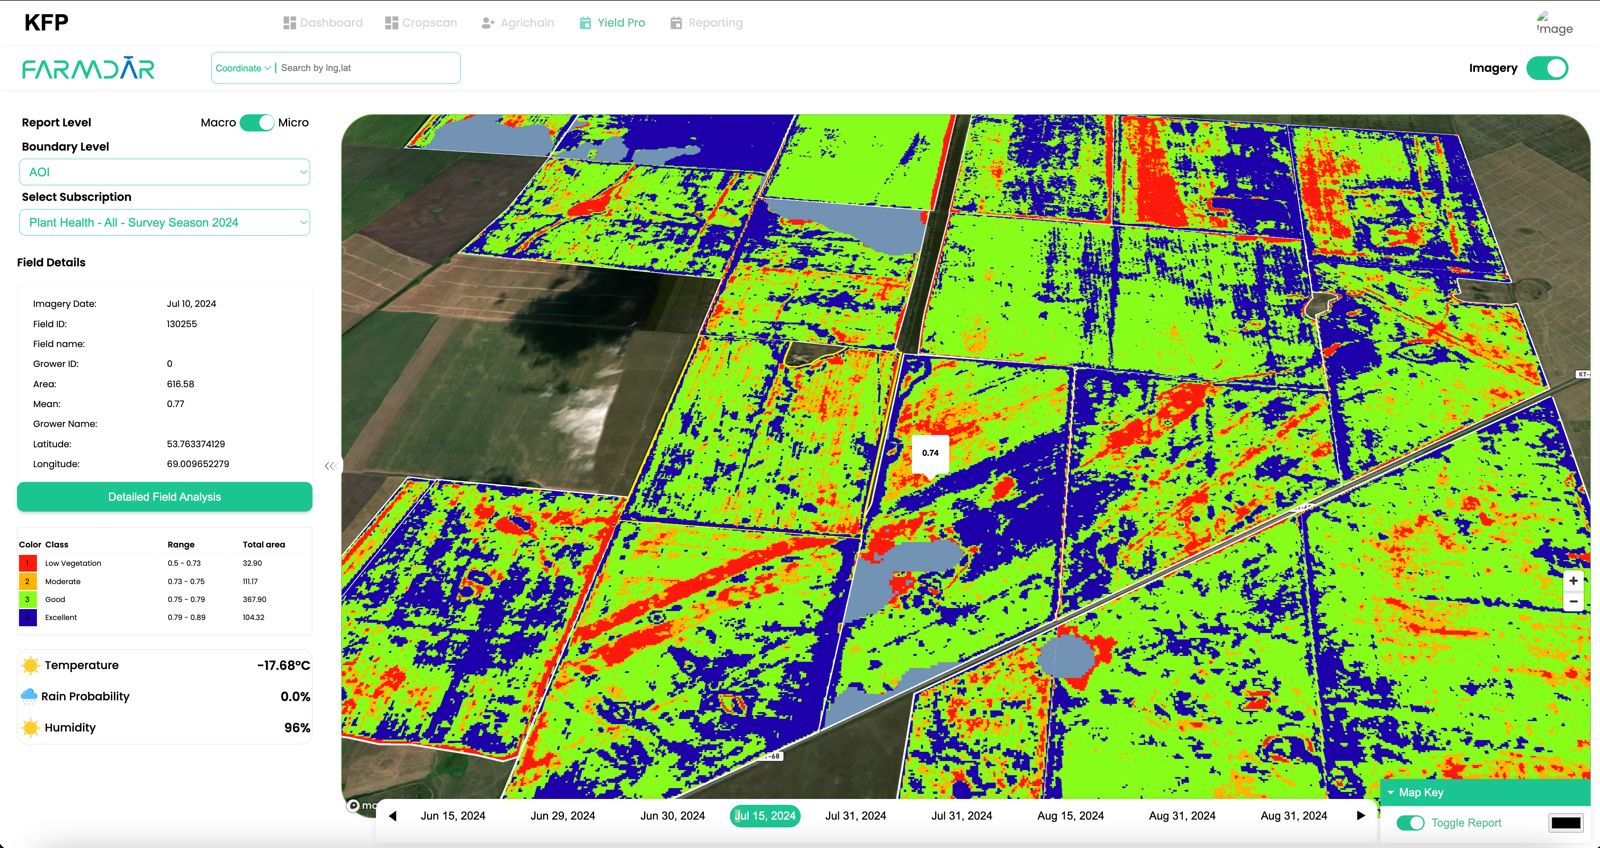Open the Cropscan tab

421,22
